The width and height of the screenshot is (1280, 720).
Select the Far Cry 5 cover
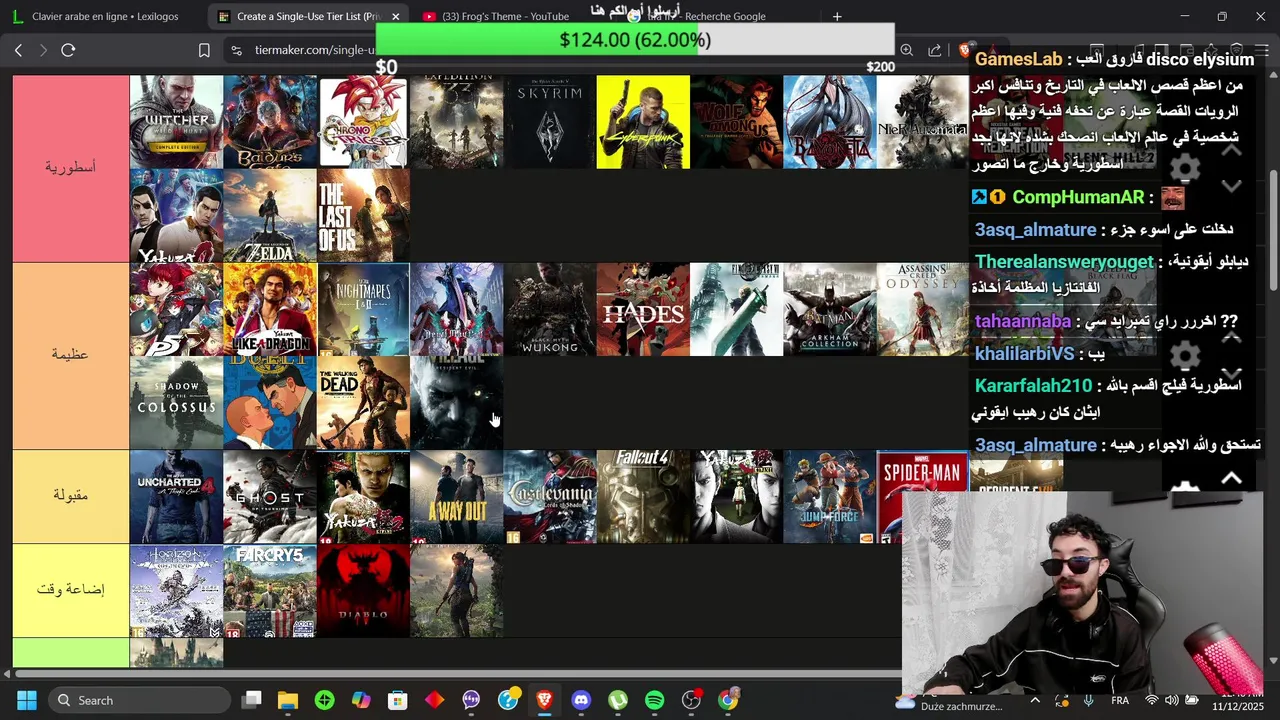point(270,590)
